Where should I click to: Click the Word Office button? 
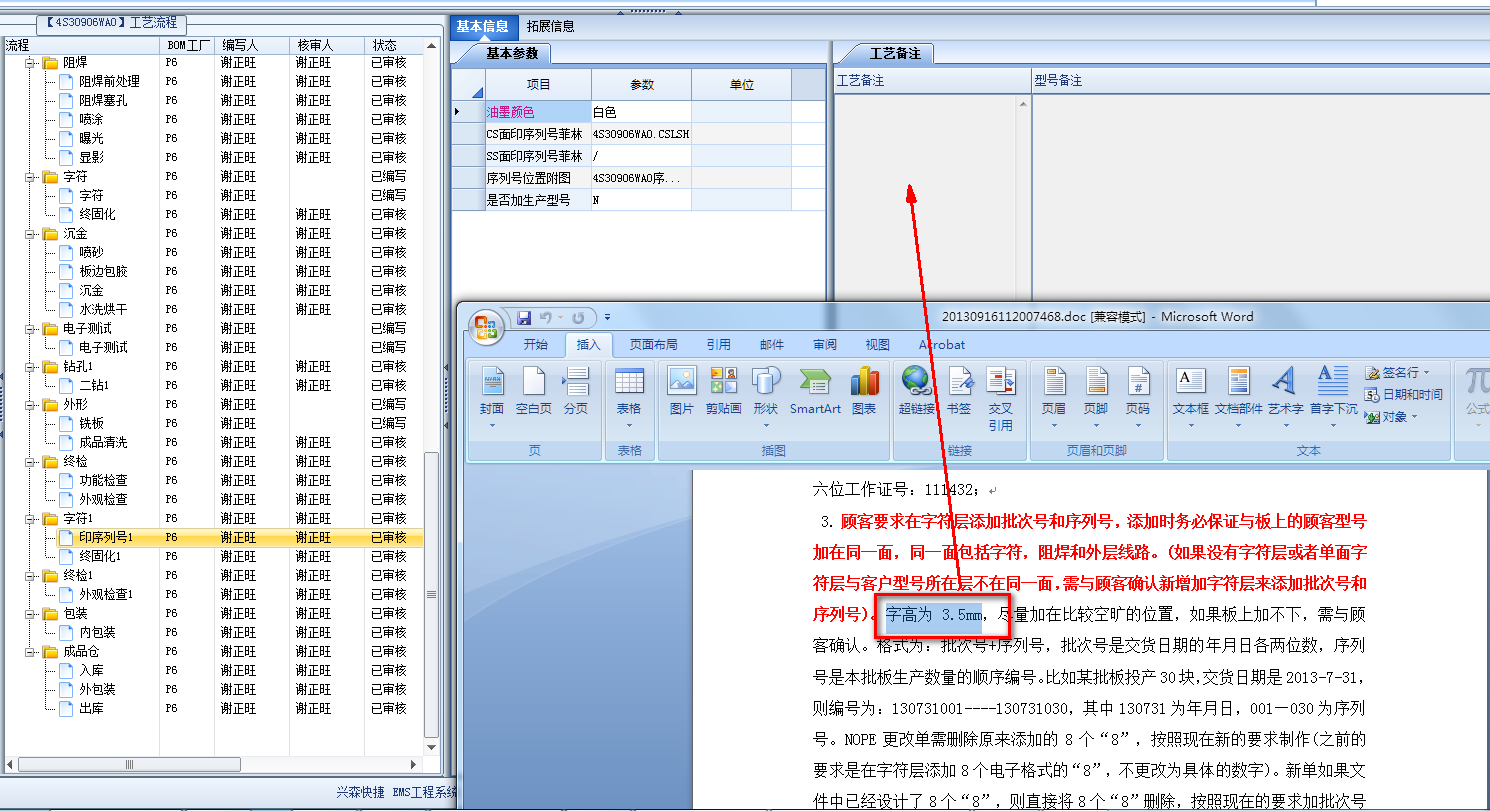pos(488,326)
